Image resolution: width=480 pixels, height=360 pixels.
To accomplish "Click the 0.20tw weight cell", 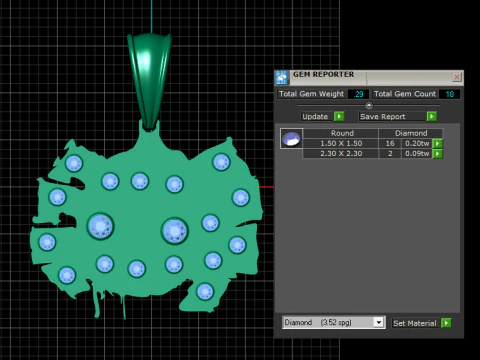I will click(417, 144).
